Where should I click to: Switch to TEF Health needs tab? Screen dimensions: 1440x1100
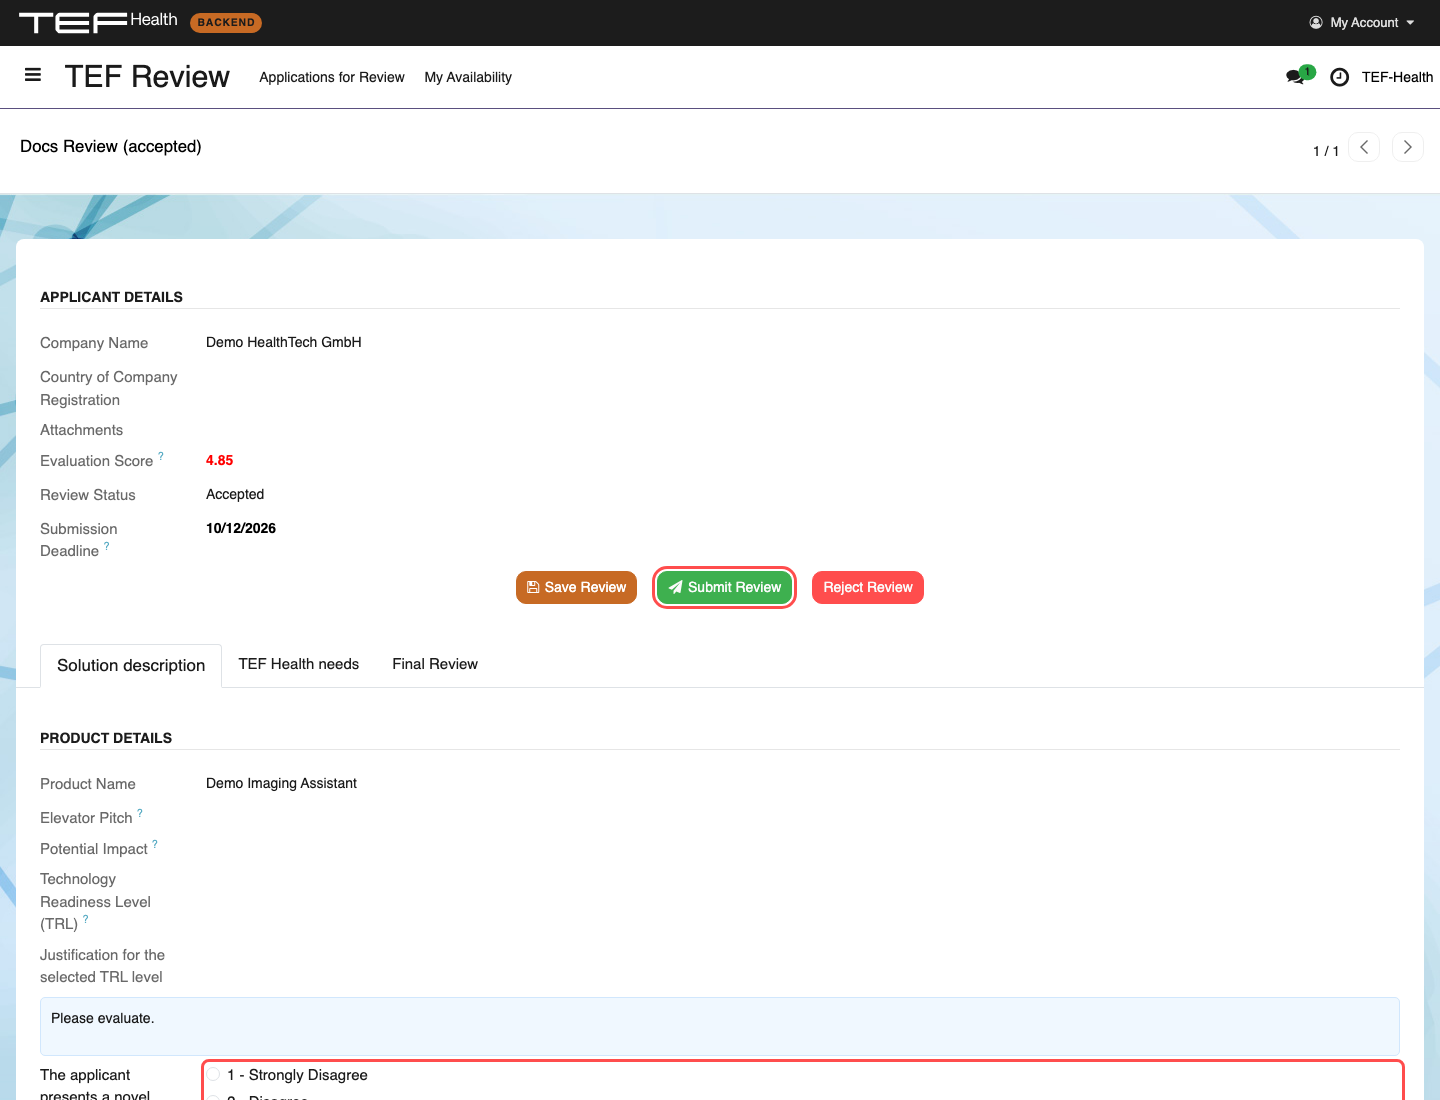[x=299, y=664]
